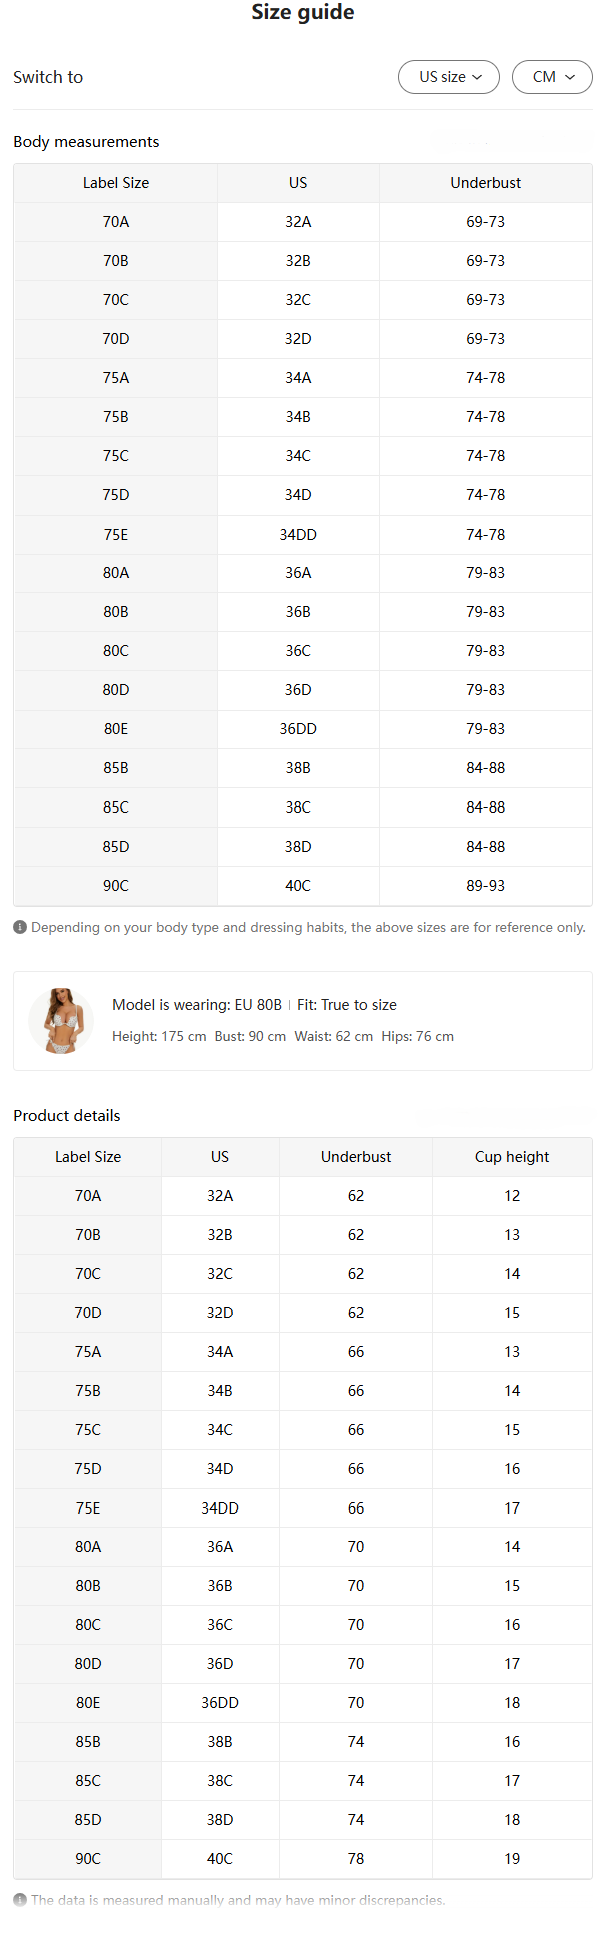Click the 34DD cell in Product details
The width and height of the screenshot is (609, 1940).
(220, 1508)
